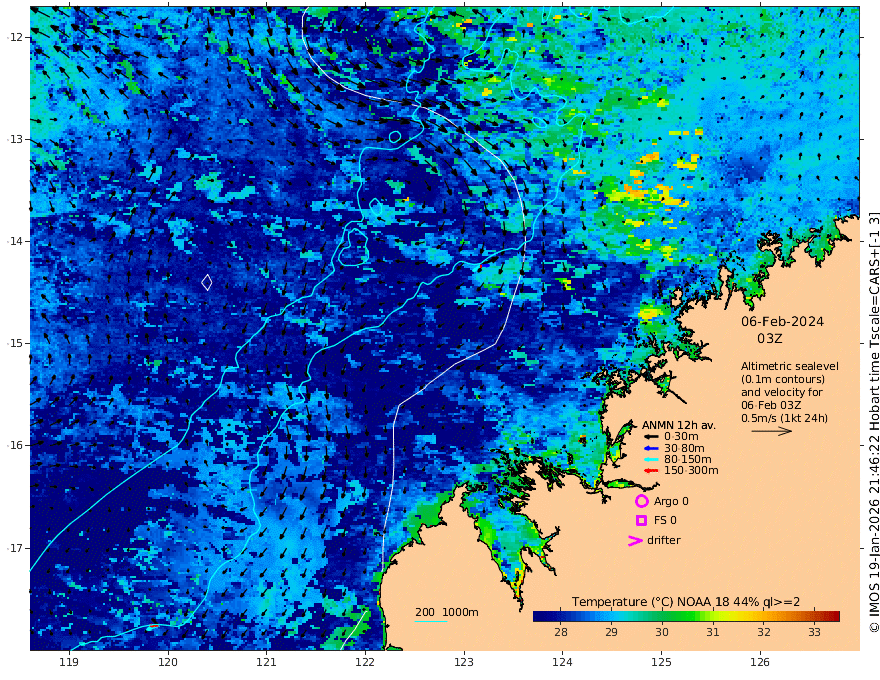Image resolution: width=880 pixels, height=680 pixels.
Task: Click the red 150-300m ANMN arrow
Action: click(651, 471)
